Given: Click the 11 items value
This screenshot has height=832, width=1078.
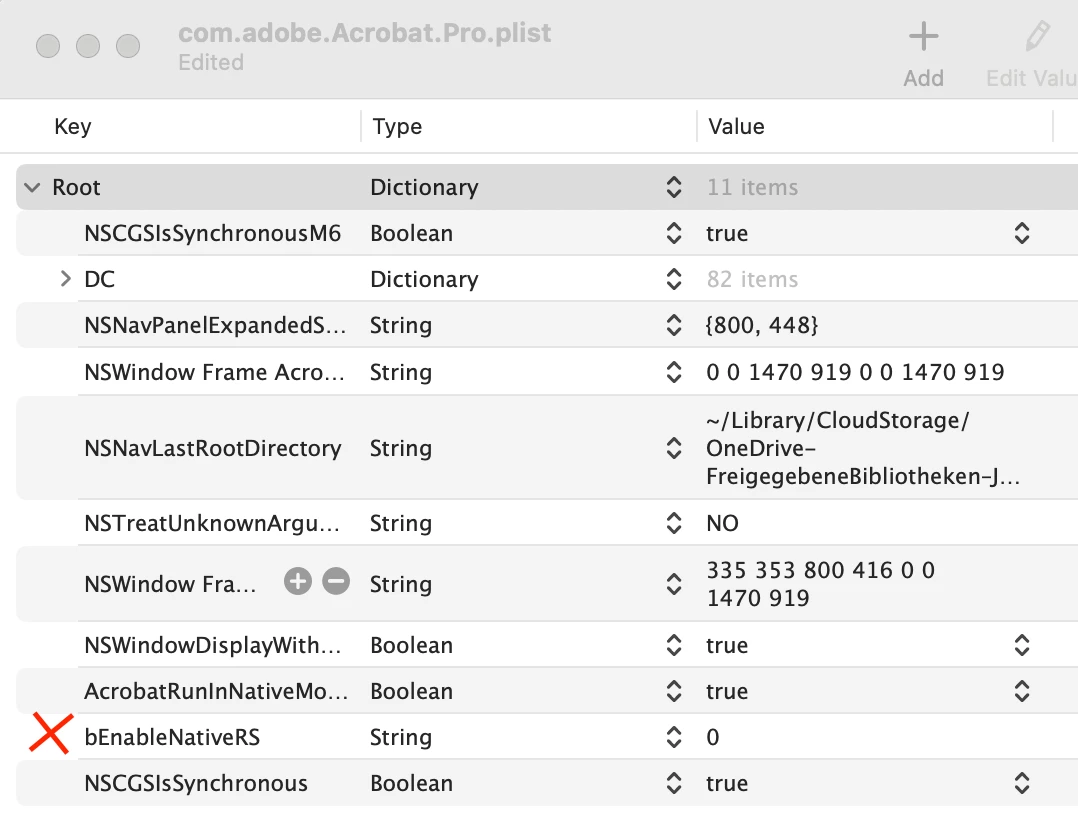Looking at the screenshot, I should (753, 187).
